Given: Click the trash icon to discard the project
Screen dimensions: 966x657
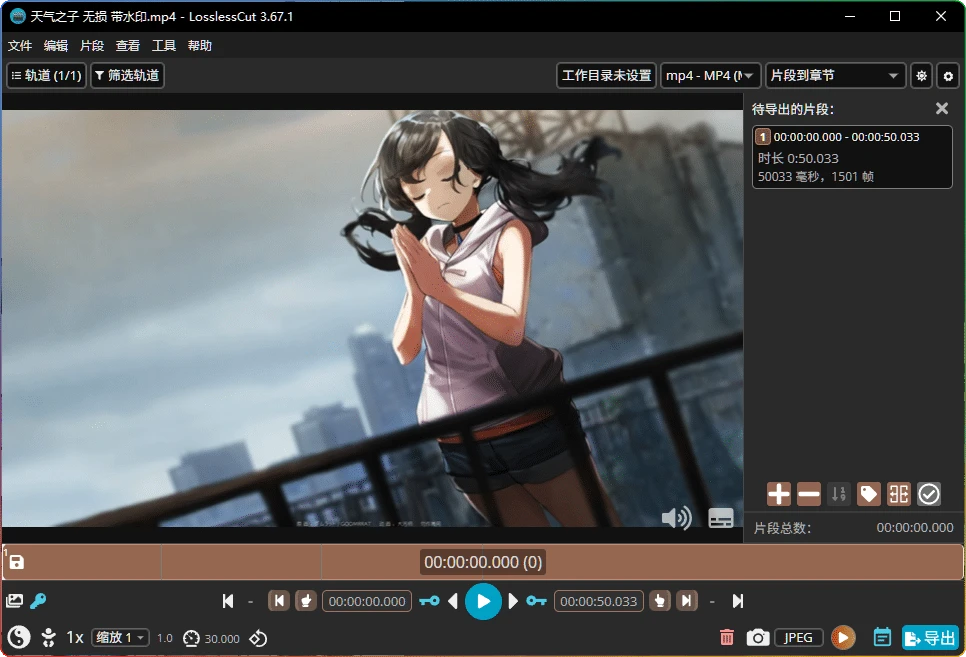Looking at the screenshot, I should coord(727,637).
